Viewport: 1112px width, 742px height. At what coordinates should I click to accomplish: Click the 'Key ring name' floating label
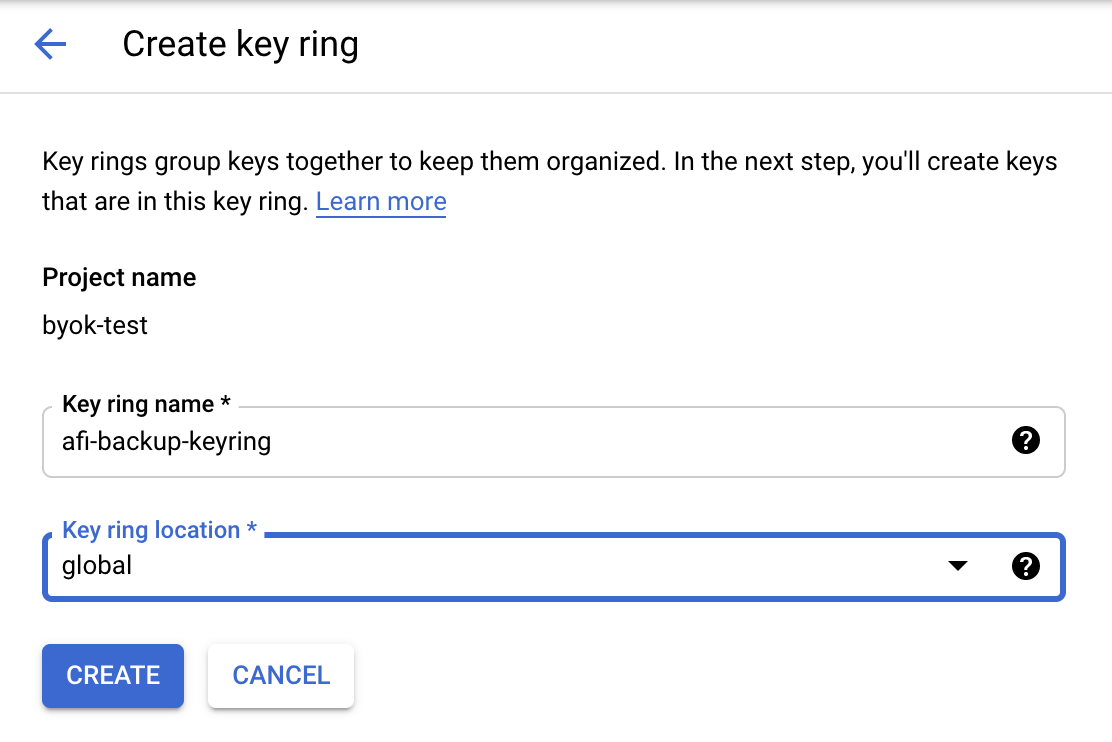point(138,404)
